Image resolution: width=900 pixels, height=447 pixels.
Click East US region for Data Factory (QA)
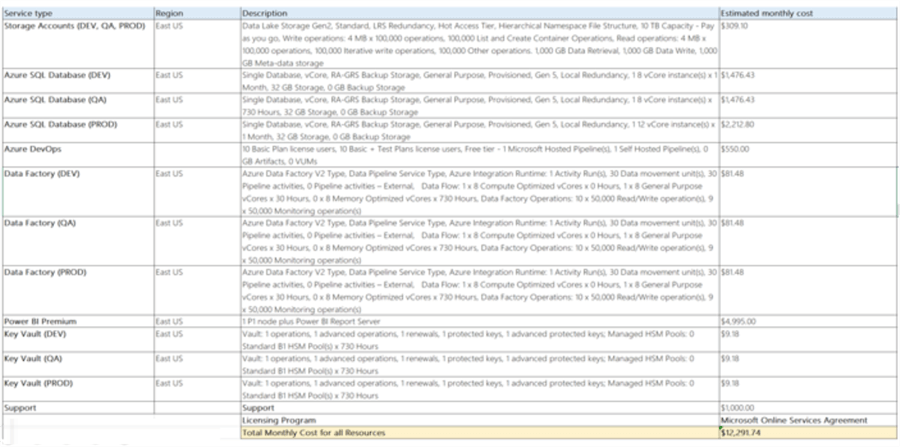click(x=197, y=241)
